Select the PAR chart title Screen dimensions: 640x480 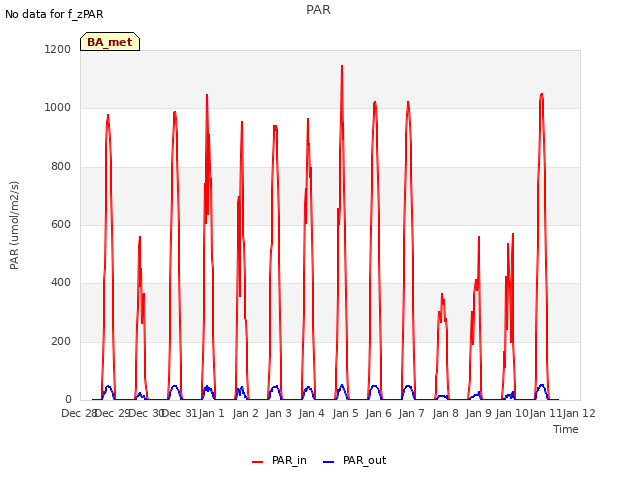(318, 10)
